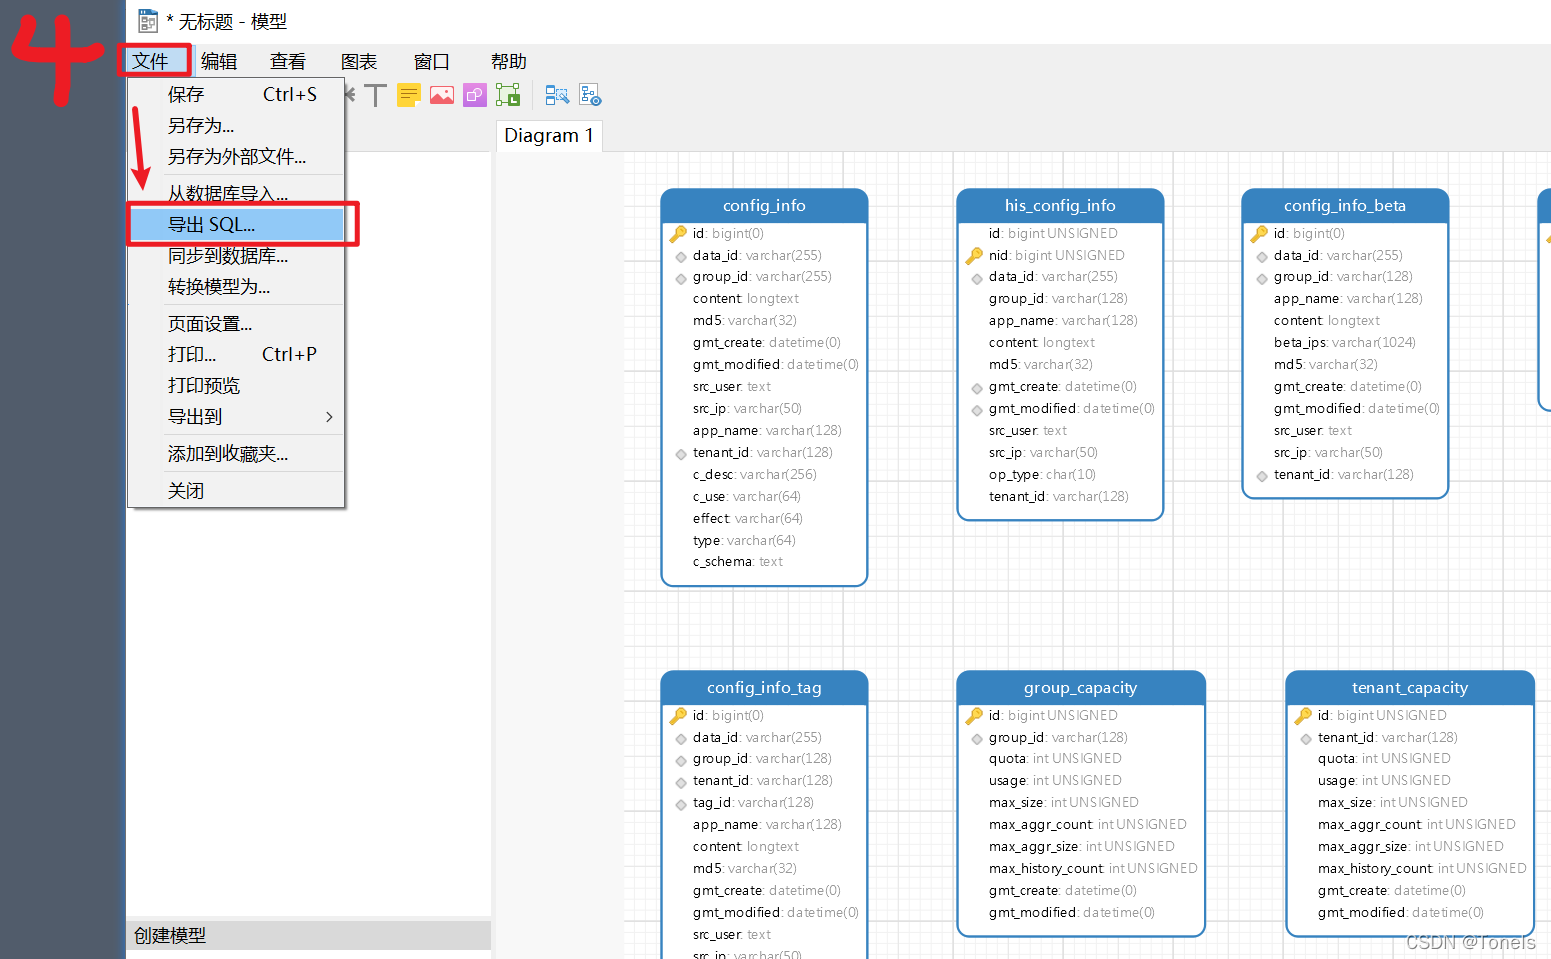Select the foreign key relation arrow tool
This screenshot has height=959, width=1551.
(348, 94)
